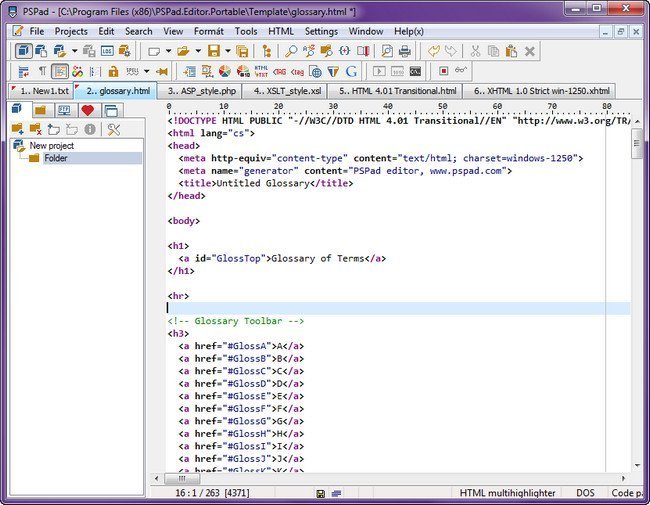Switch to the ASP_style.php tab

201,91
